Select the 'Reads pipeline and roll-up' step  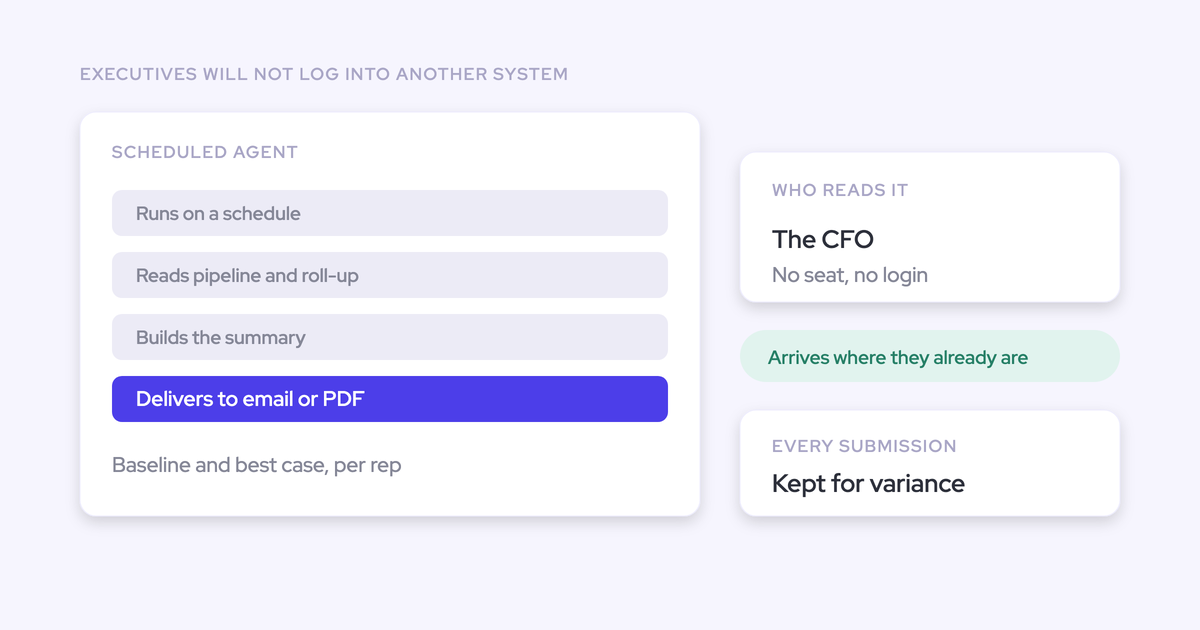390,275
